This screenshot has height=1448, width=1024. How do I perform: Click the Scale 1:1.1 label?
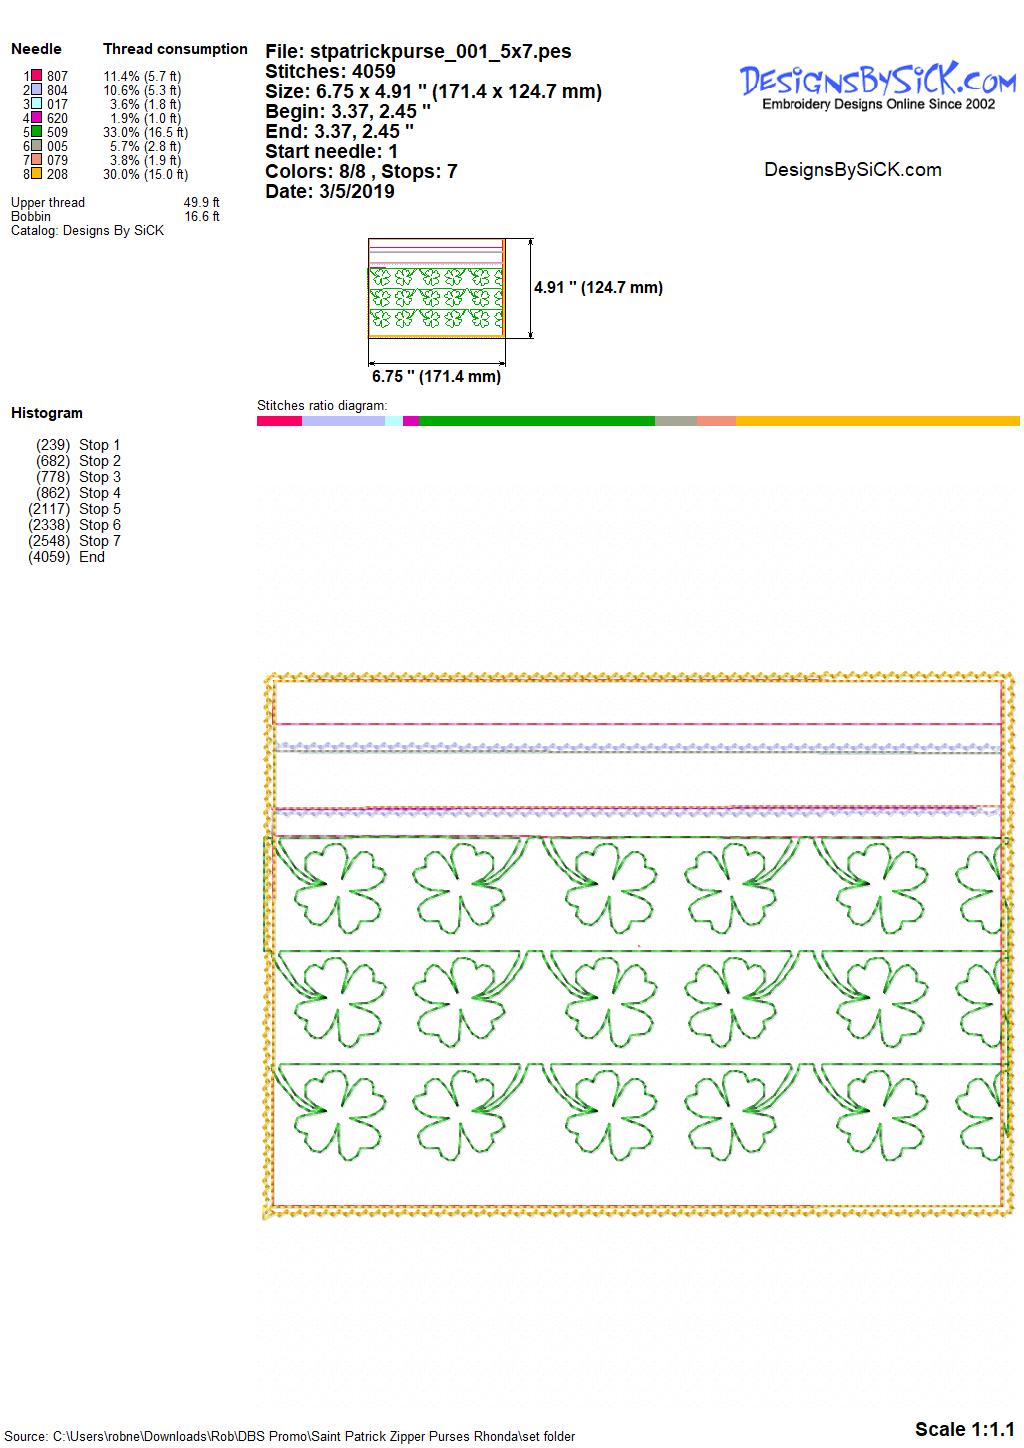click(964, 1429)
